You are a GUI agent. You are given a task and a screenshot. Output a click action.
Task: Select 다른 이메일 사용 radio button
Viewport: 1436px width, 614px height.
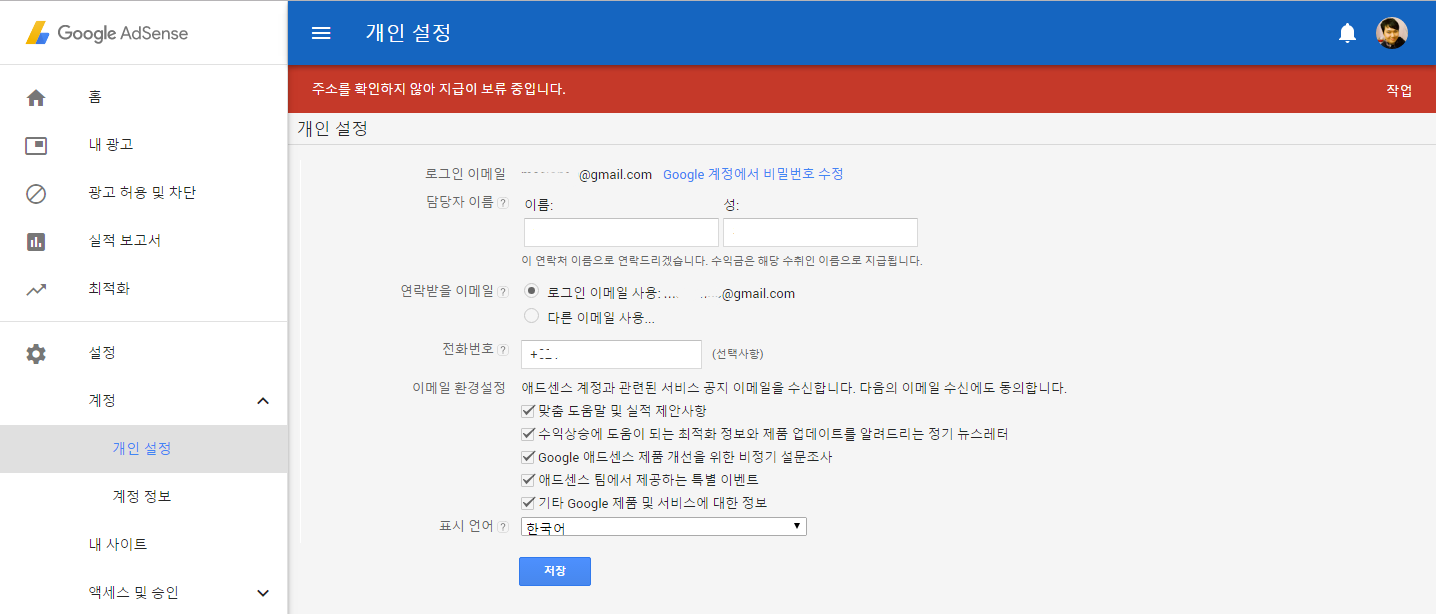[531, 317]
